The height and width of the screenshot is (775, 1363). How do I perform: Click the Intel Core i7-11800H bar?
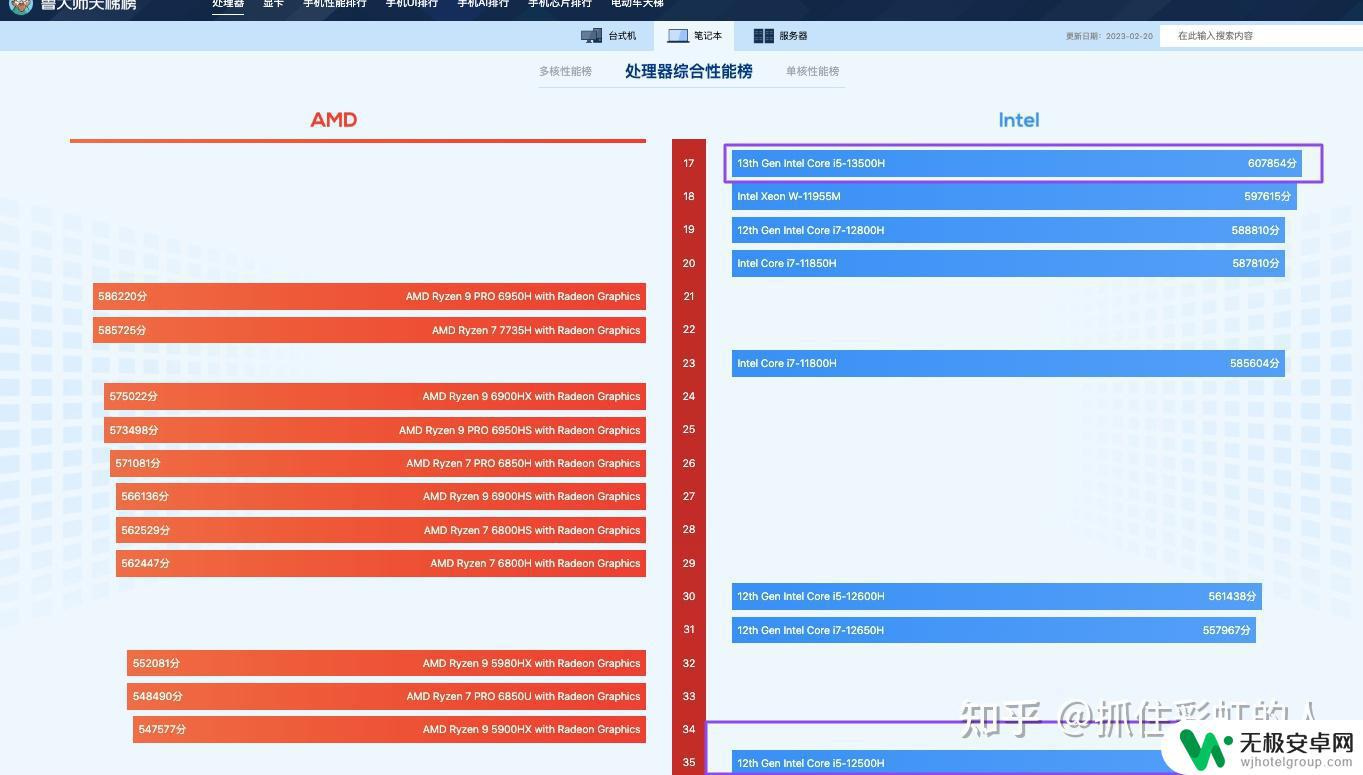click(1008, 363)
